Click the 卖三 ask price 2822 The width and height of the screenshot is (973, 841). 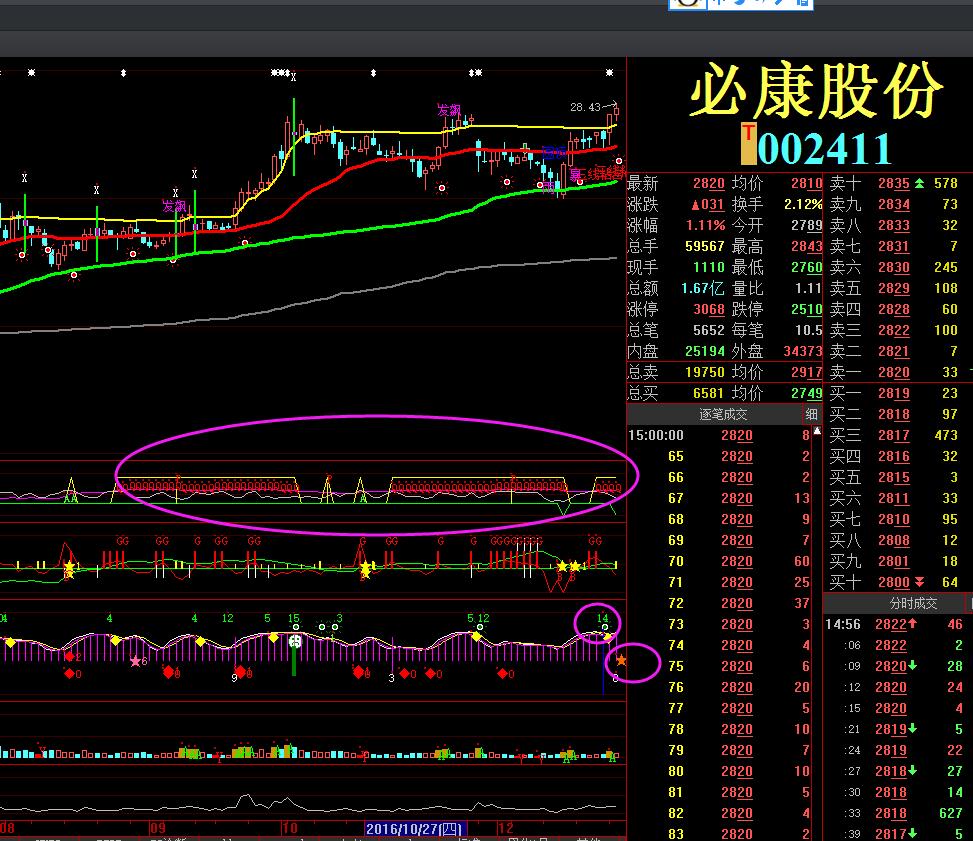coord(894,330)
